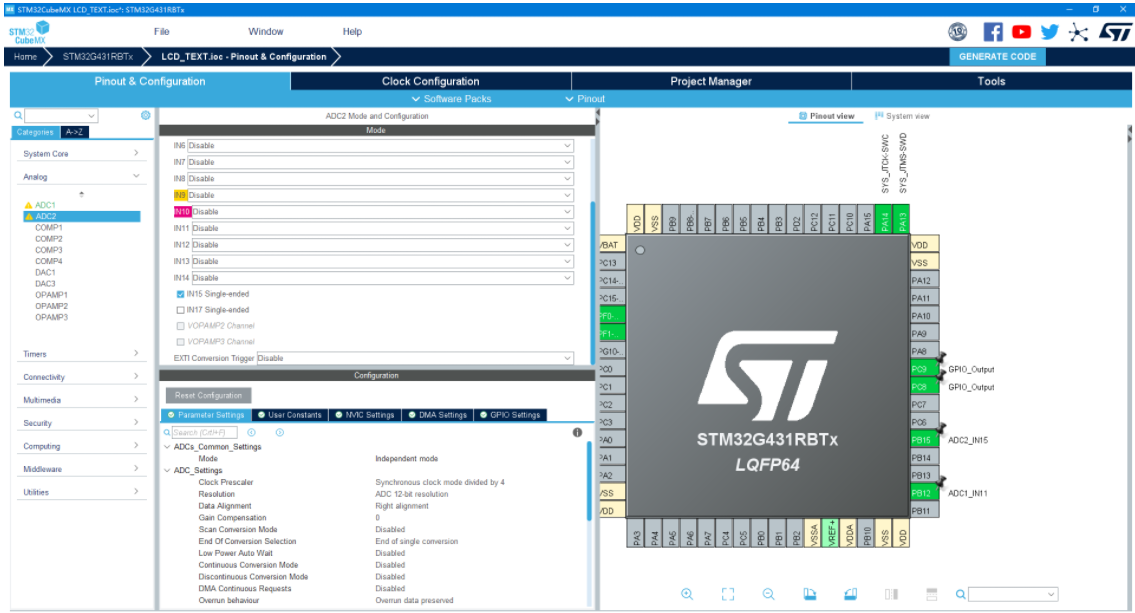
Task: Click GENERATE CODE button
Action: [997, 56]
